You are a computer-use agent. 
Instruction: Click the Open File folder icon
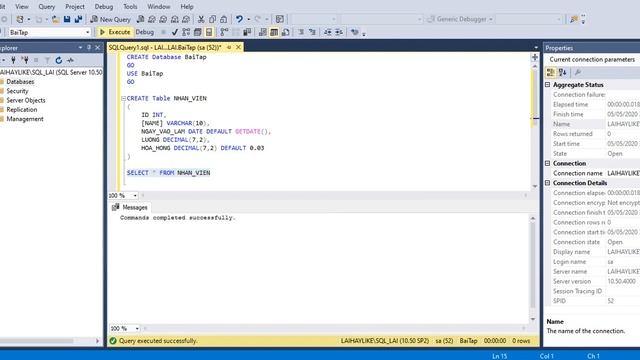click(56, 19)
